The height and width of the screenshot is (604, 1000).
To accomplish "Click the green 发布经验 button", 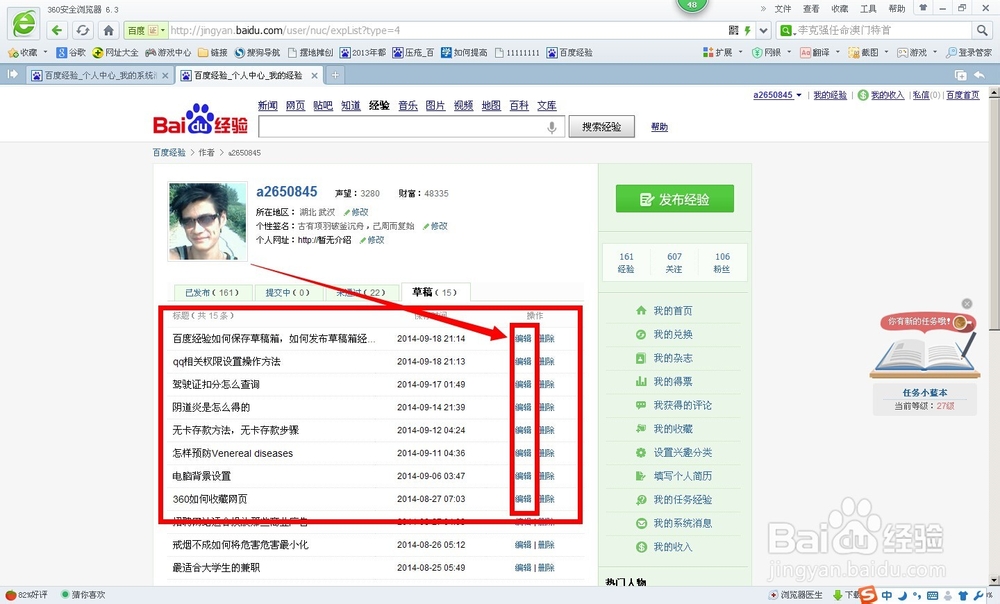I will point(675,199).
